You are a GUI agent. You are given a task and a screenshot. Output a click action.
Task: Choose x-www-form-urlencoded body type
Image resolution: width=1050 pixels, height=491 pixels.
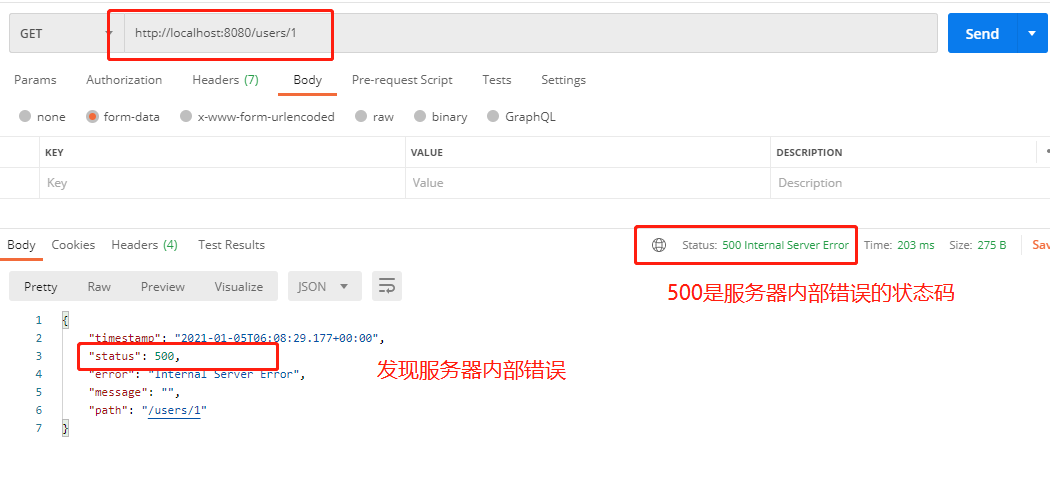[x=186, y=117]
